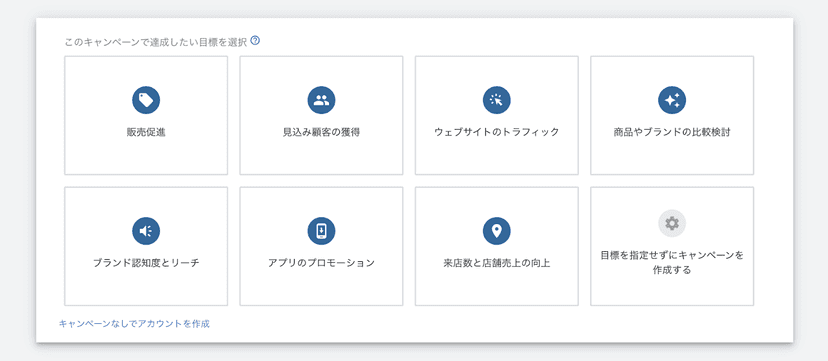
Task: Select the 目標を指定せずにキャンペーンを作成する label text
Action: [x=672, y=263]
